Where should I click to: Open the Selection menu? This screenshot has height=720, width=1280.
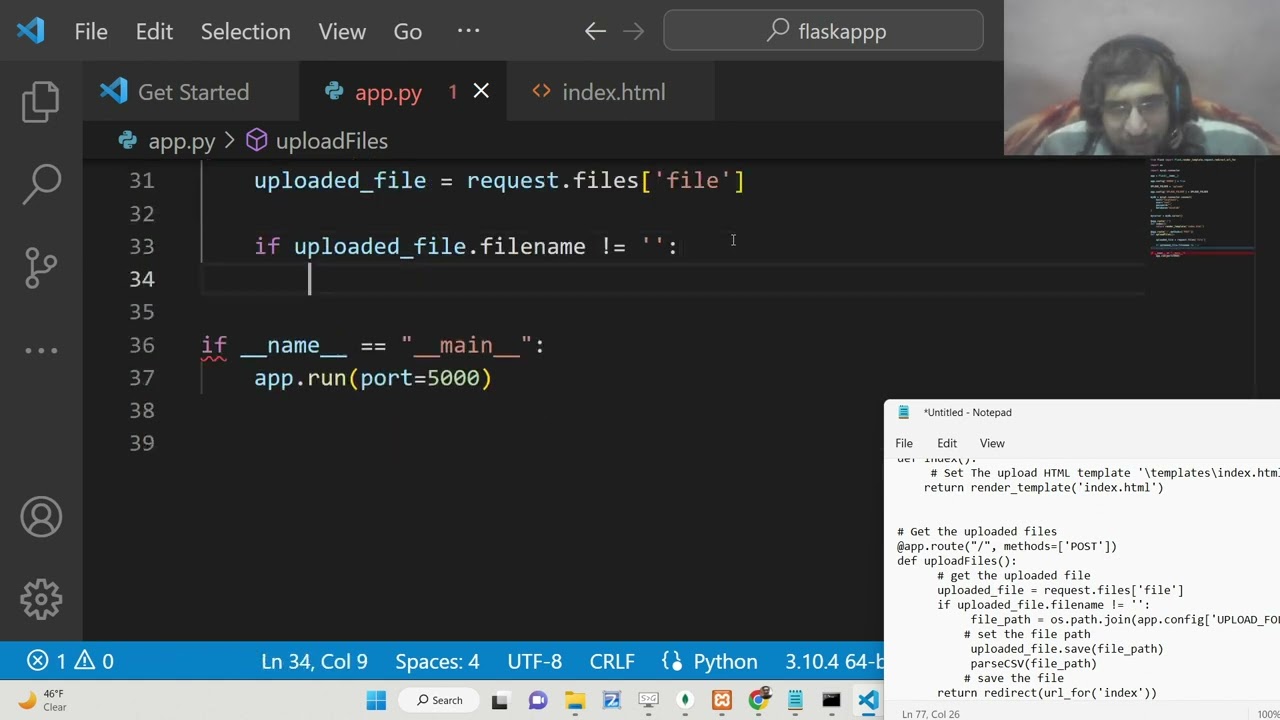click(245, 32)
